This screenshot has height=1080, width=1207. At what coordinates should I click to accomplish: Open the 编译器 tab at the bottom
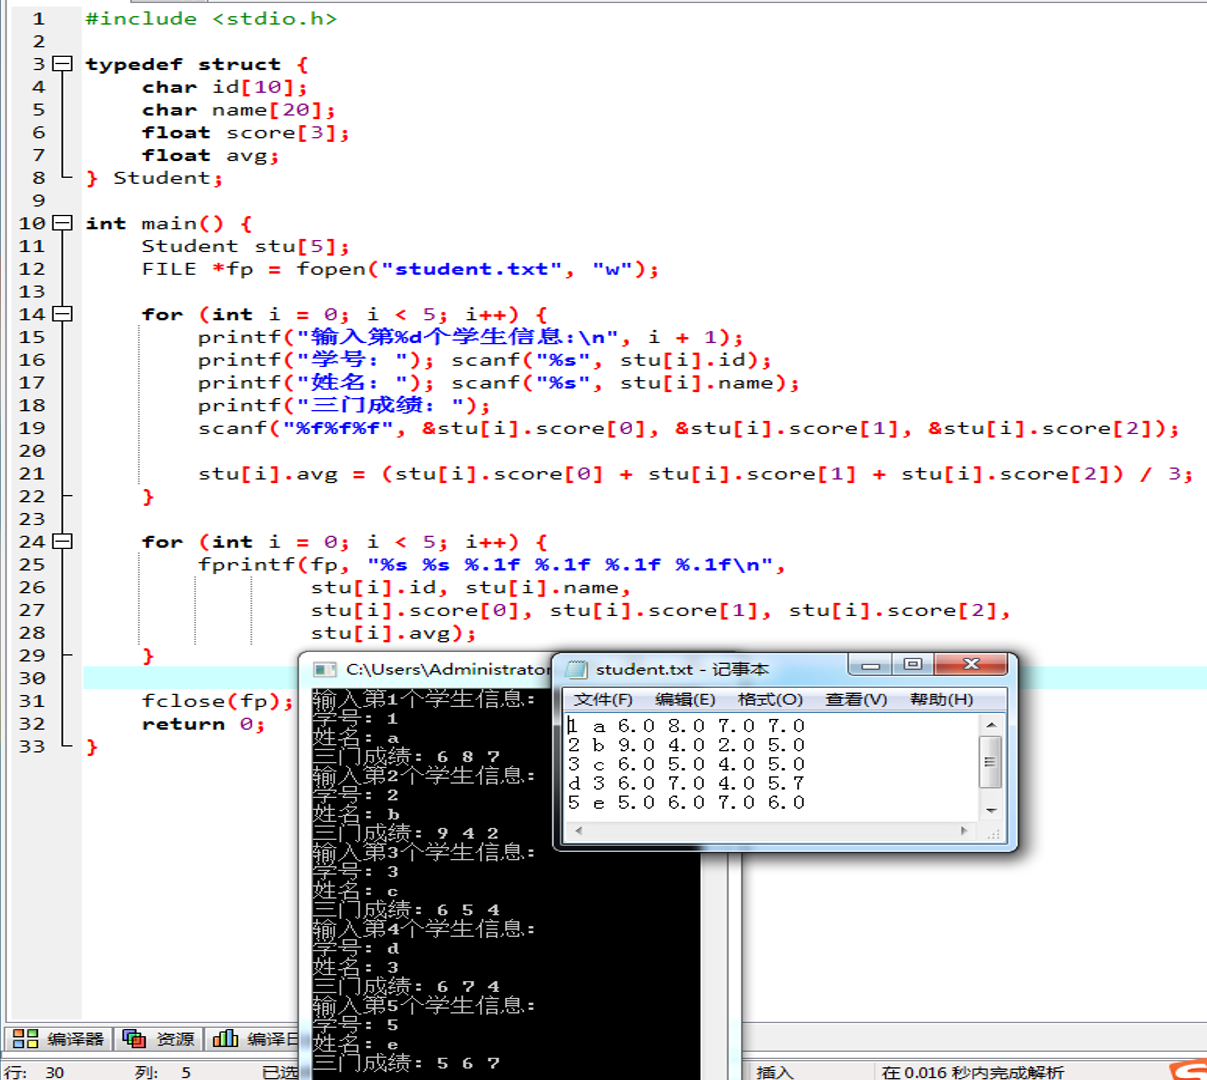[58, 1039]
